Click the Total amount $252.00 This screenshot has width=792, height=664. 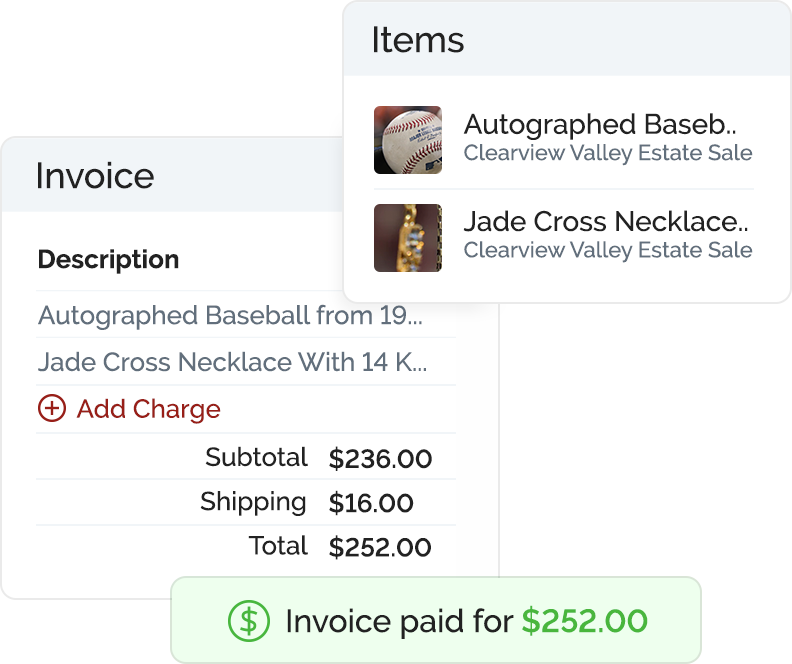pyautogui.click(x=380, y=547)
